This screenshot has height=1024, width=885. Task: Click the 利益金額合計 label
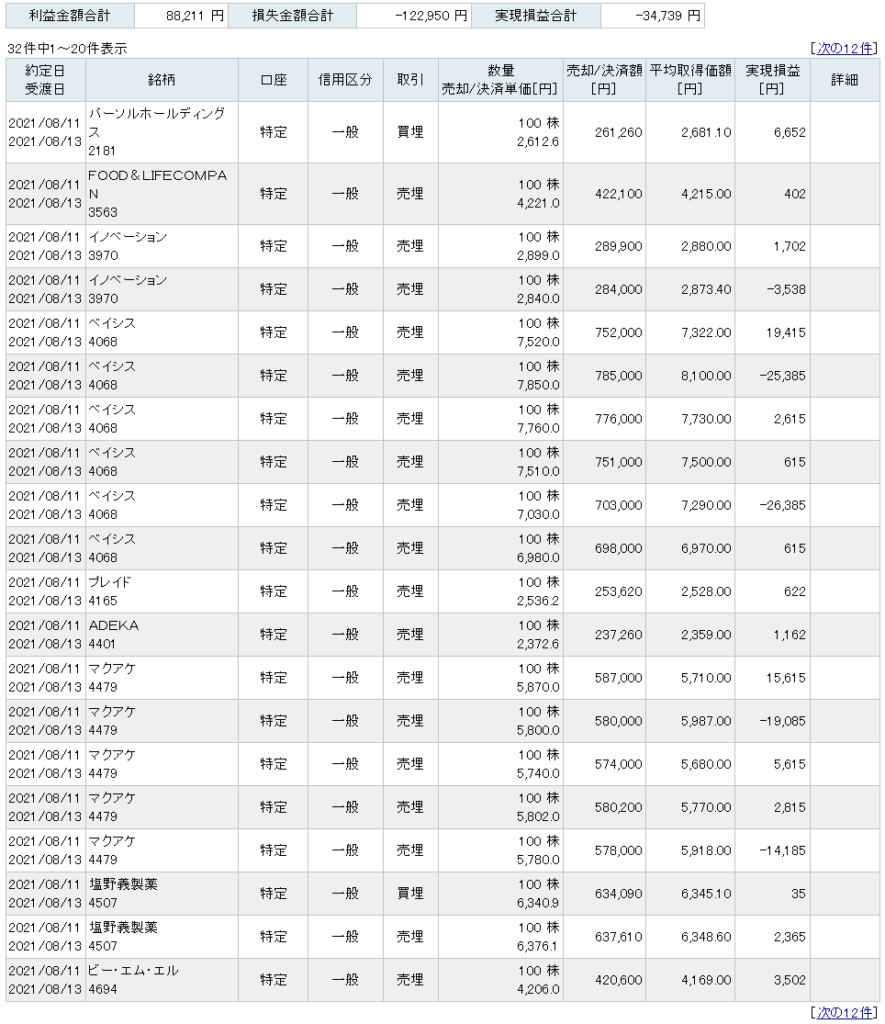pos(70,16)
